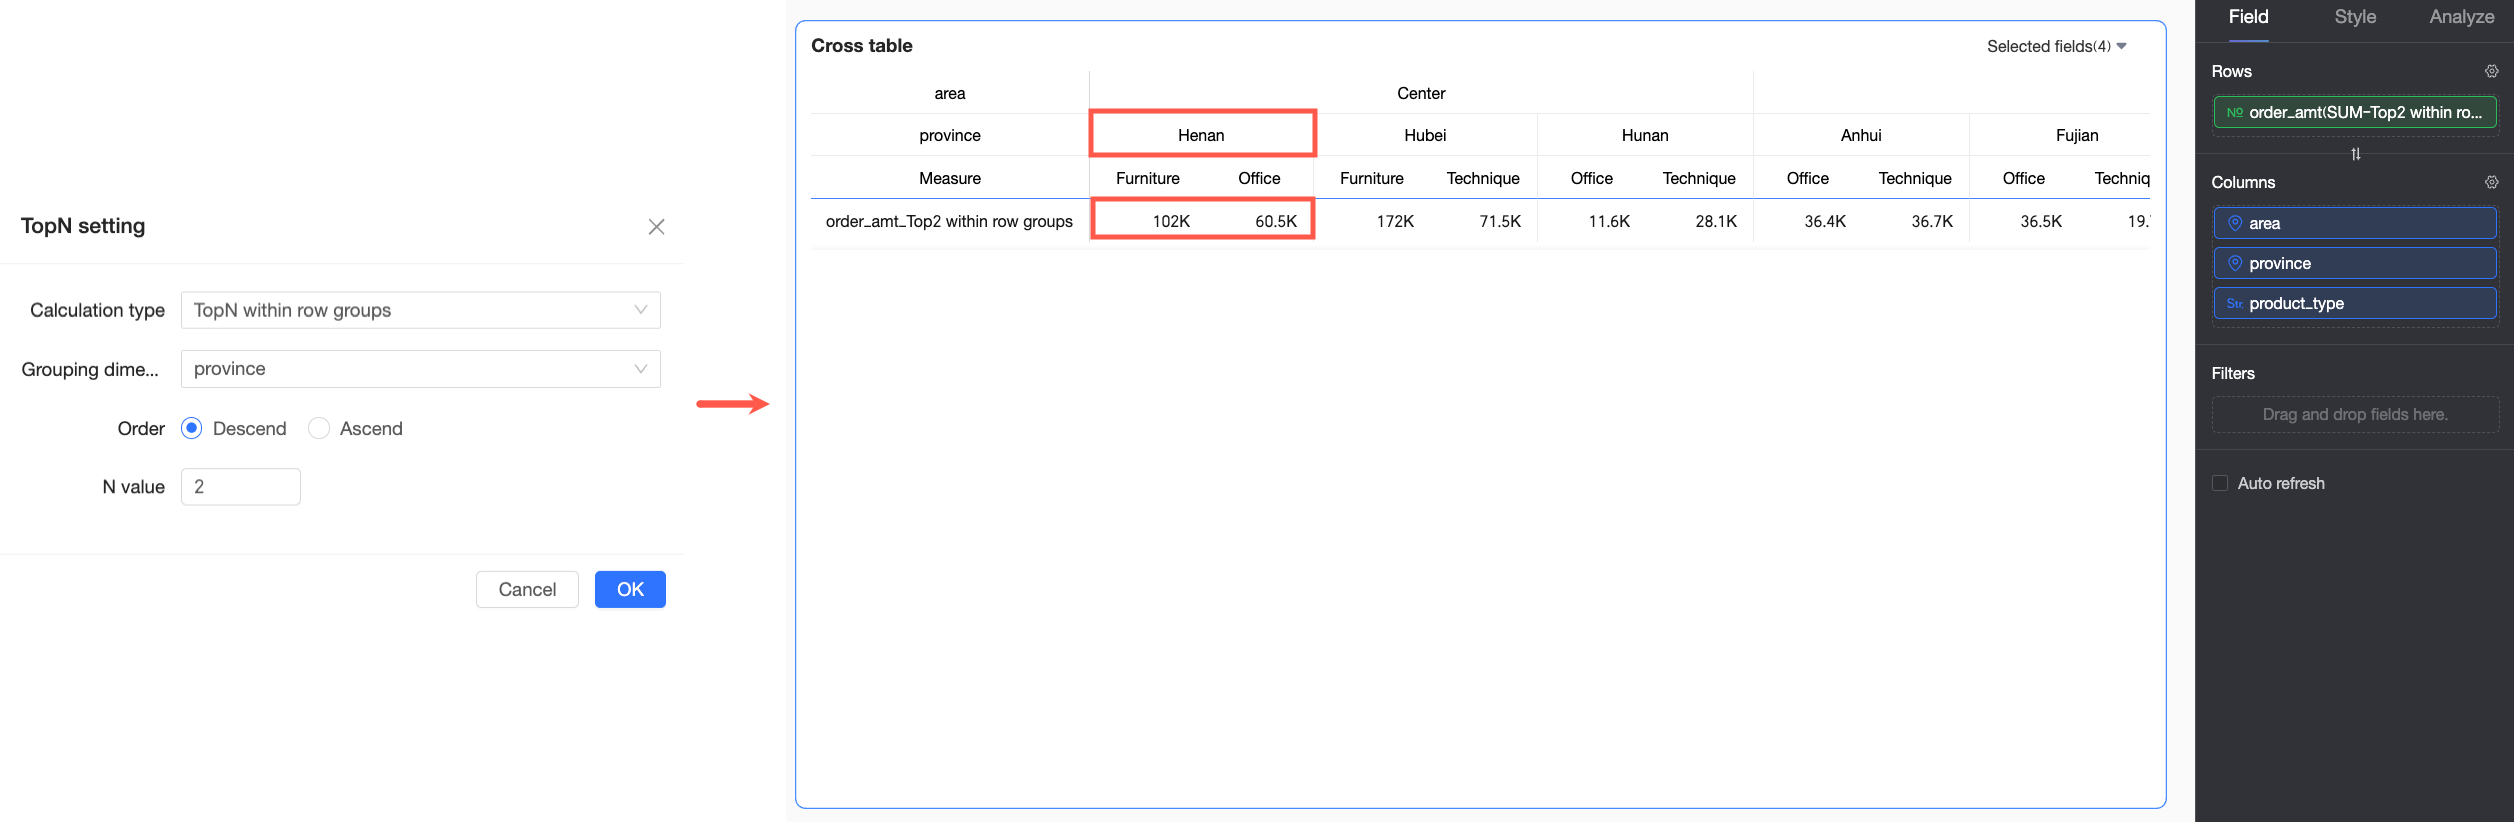Click the Hunan province header
Viewport: 2514px width, 822px height.
click(1645, 135)
